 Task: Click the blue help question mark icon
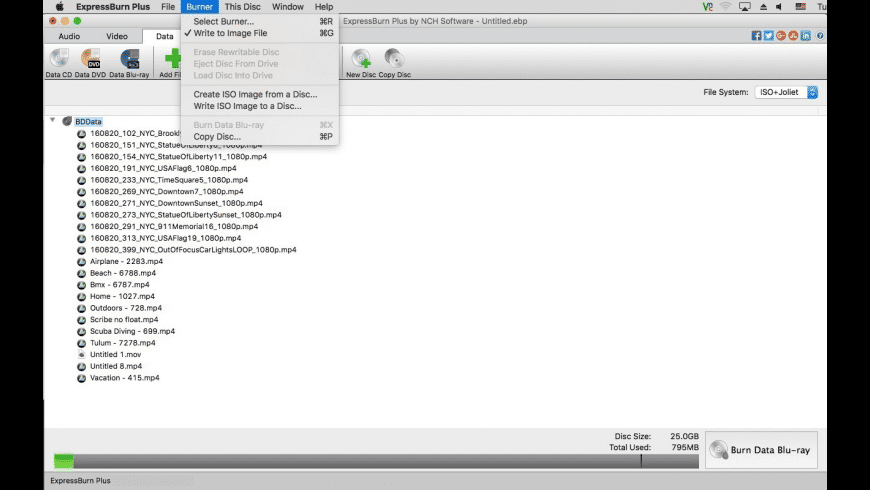(820, 36)
